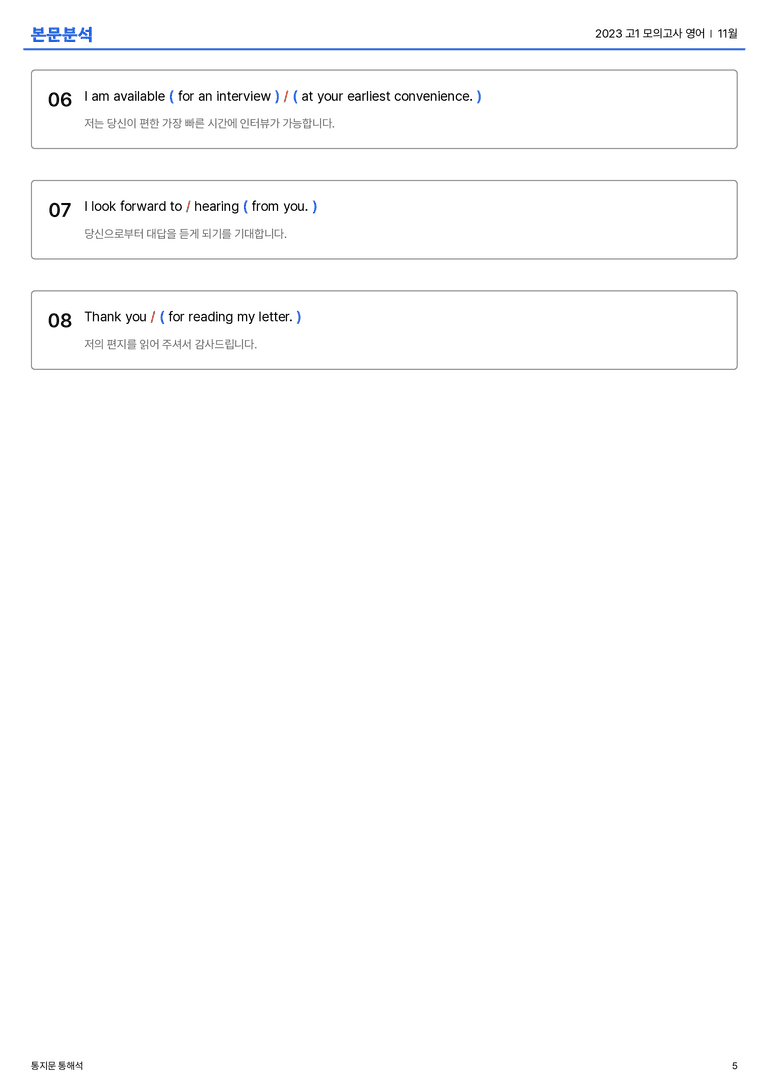Image resolution: width=768 pixels, height=1087 pixels.
Task: Click the phrase 'for an interview'
Action: (x=225, y=96)
